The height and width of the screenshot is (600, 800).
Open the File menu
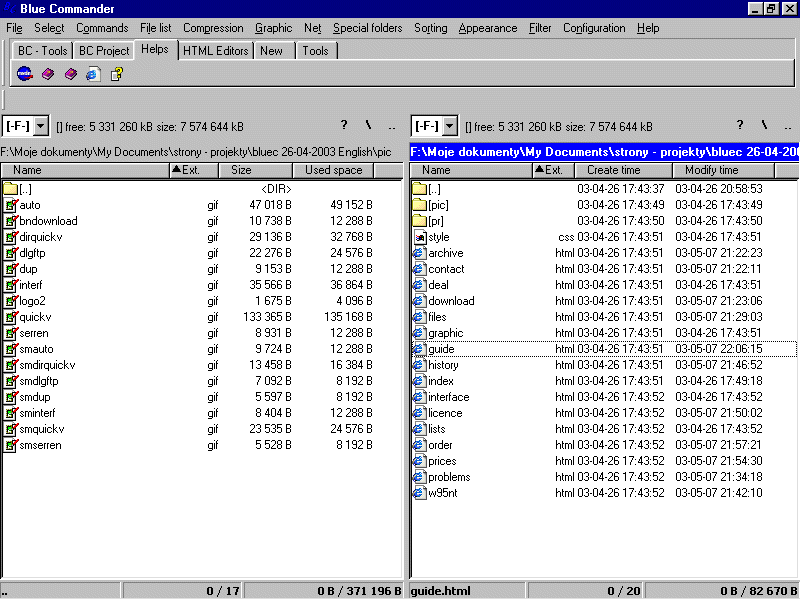pyautogui.click(x=14, y=28)
